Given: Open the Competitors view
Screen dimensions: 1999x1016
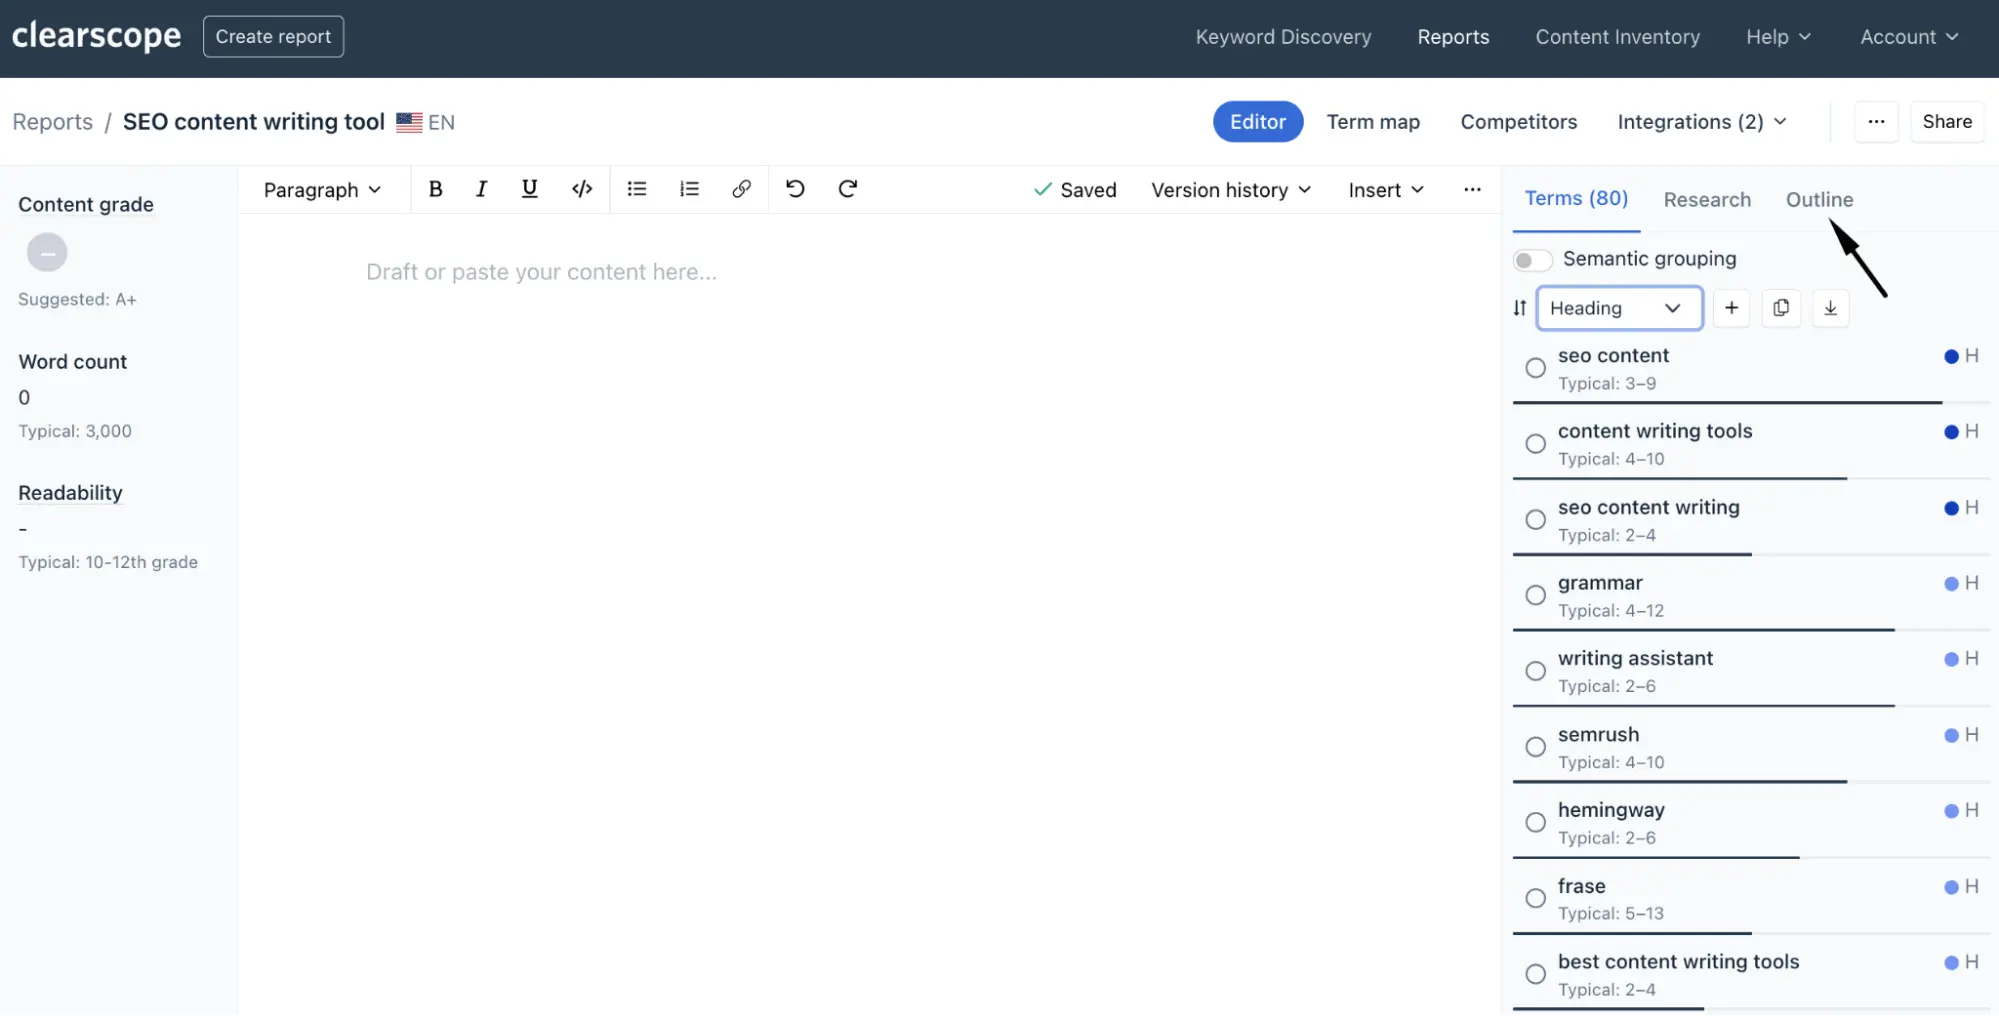Looking at the screenshot, I should [x=1518, y=122].
